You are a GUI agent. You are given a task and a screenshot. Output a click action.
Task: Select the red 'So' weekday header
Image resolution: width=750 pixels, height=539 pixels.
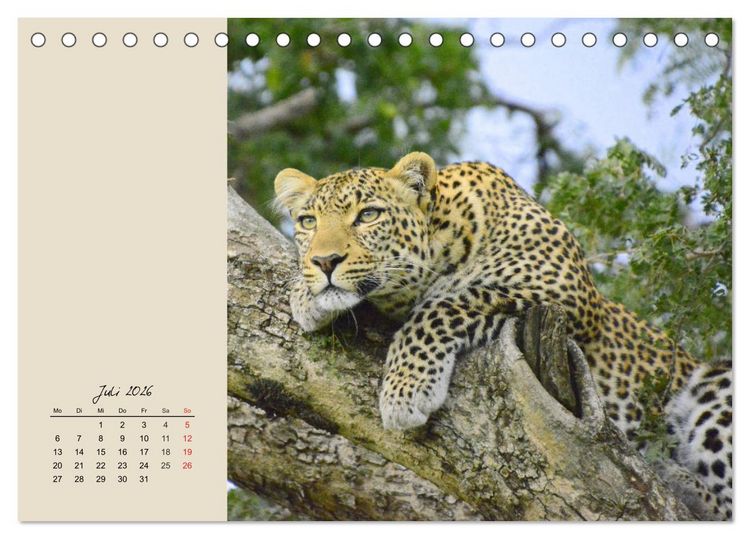(187, 411)
